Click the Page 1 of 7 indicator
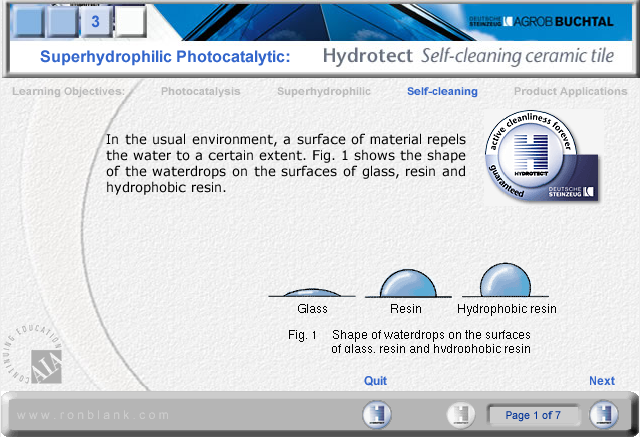Image resolution: width=640 pixels, height=437 pixels. tap(533, 415)
